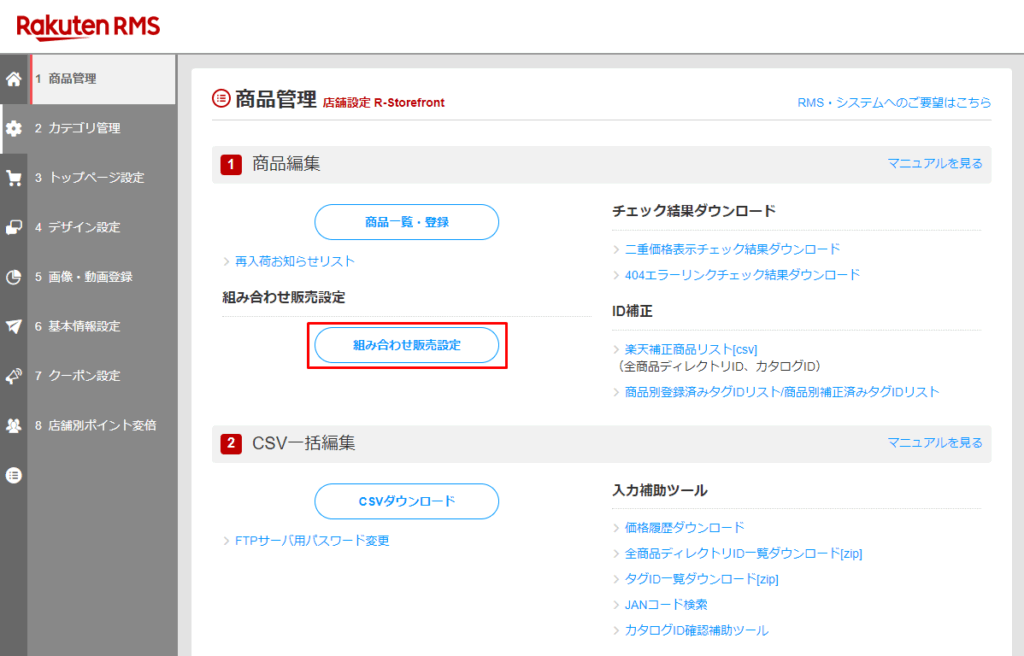Open 5 画像・動画登録 menu item
The width and height of the screenshot is (1024, 656).
(101, 277)
